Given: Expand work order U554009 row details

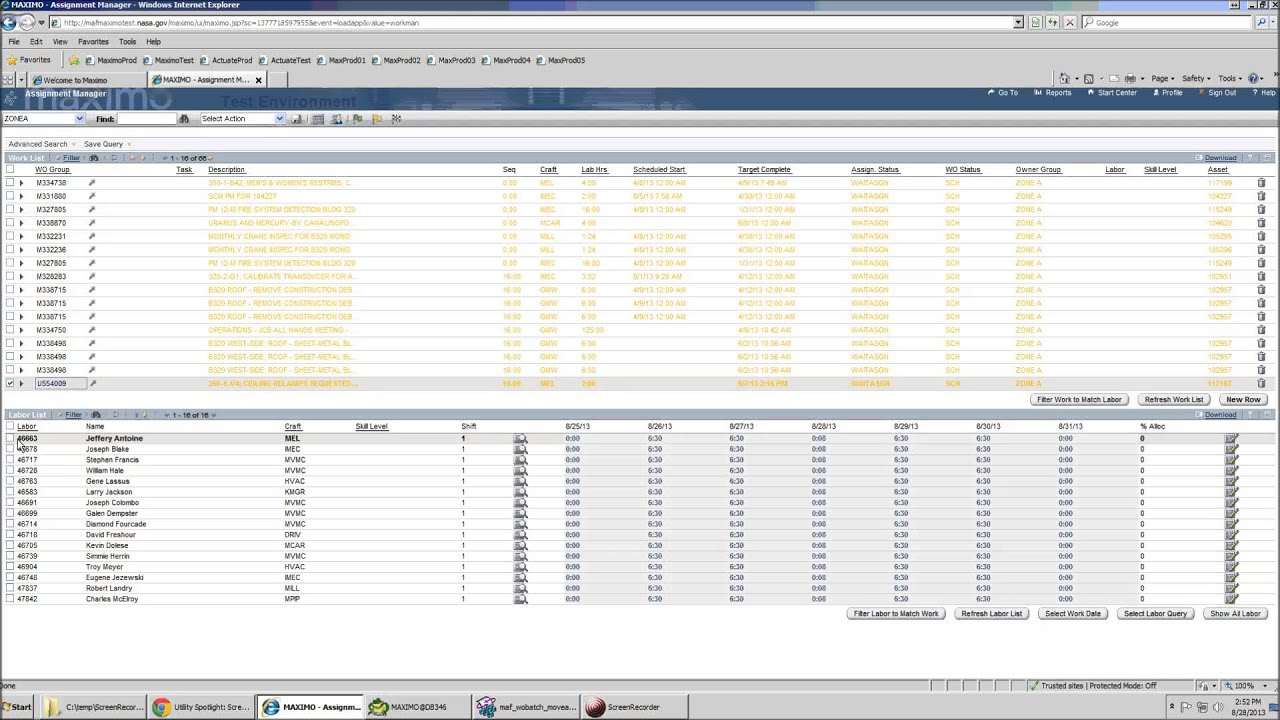Looking at the screenshot, I should point(22,383).
